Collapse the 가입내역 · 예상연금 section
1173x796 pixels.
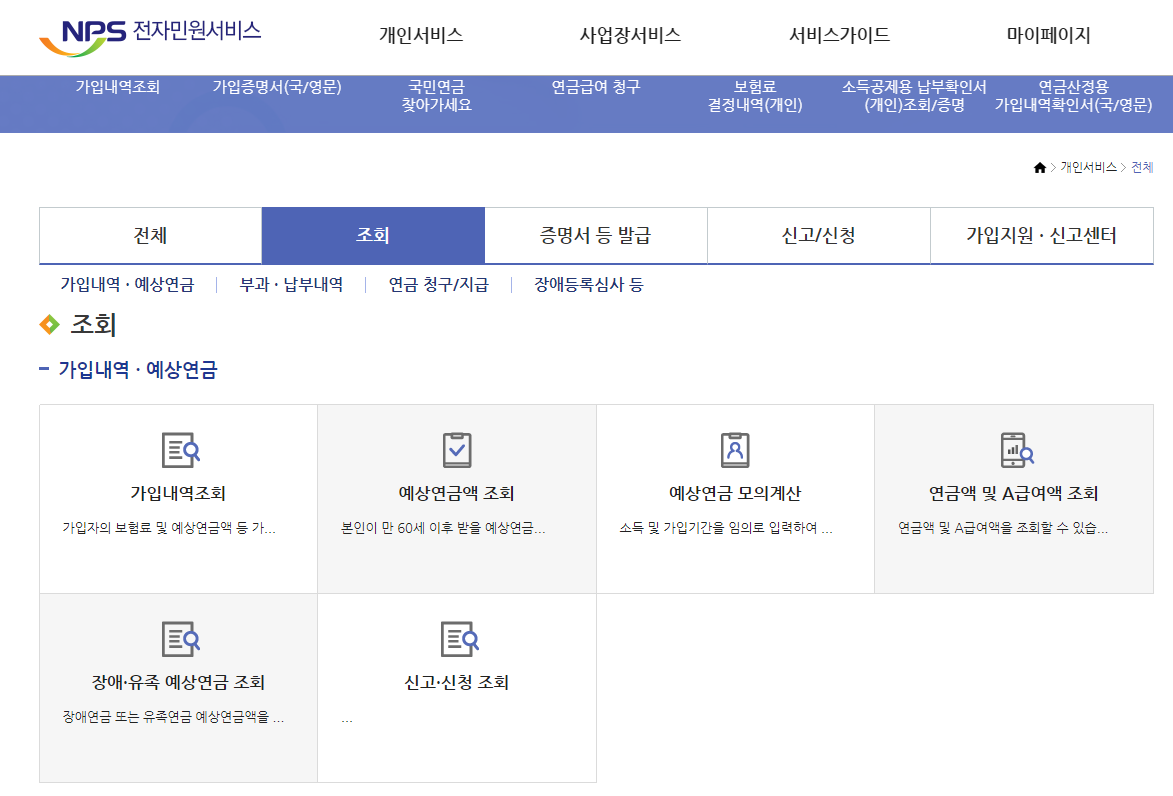(46, 370)
